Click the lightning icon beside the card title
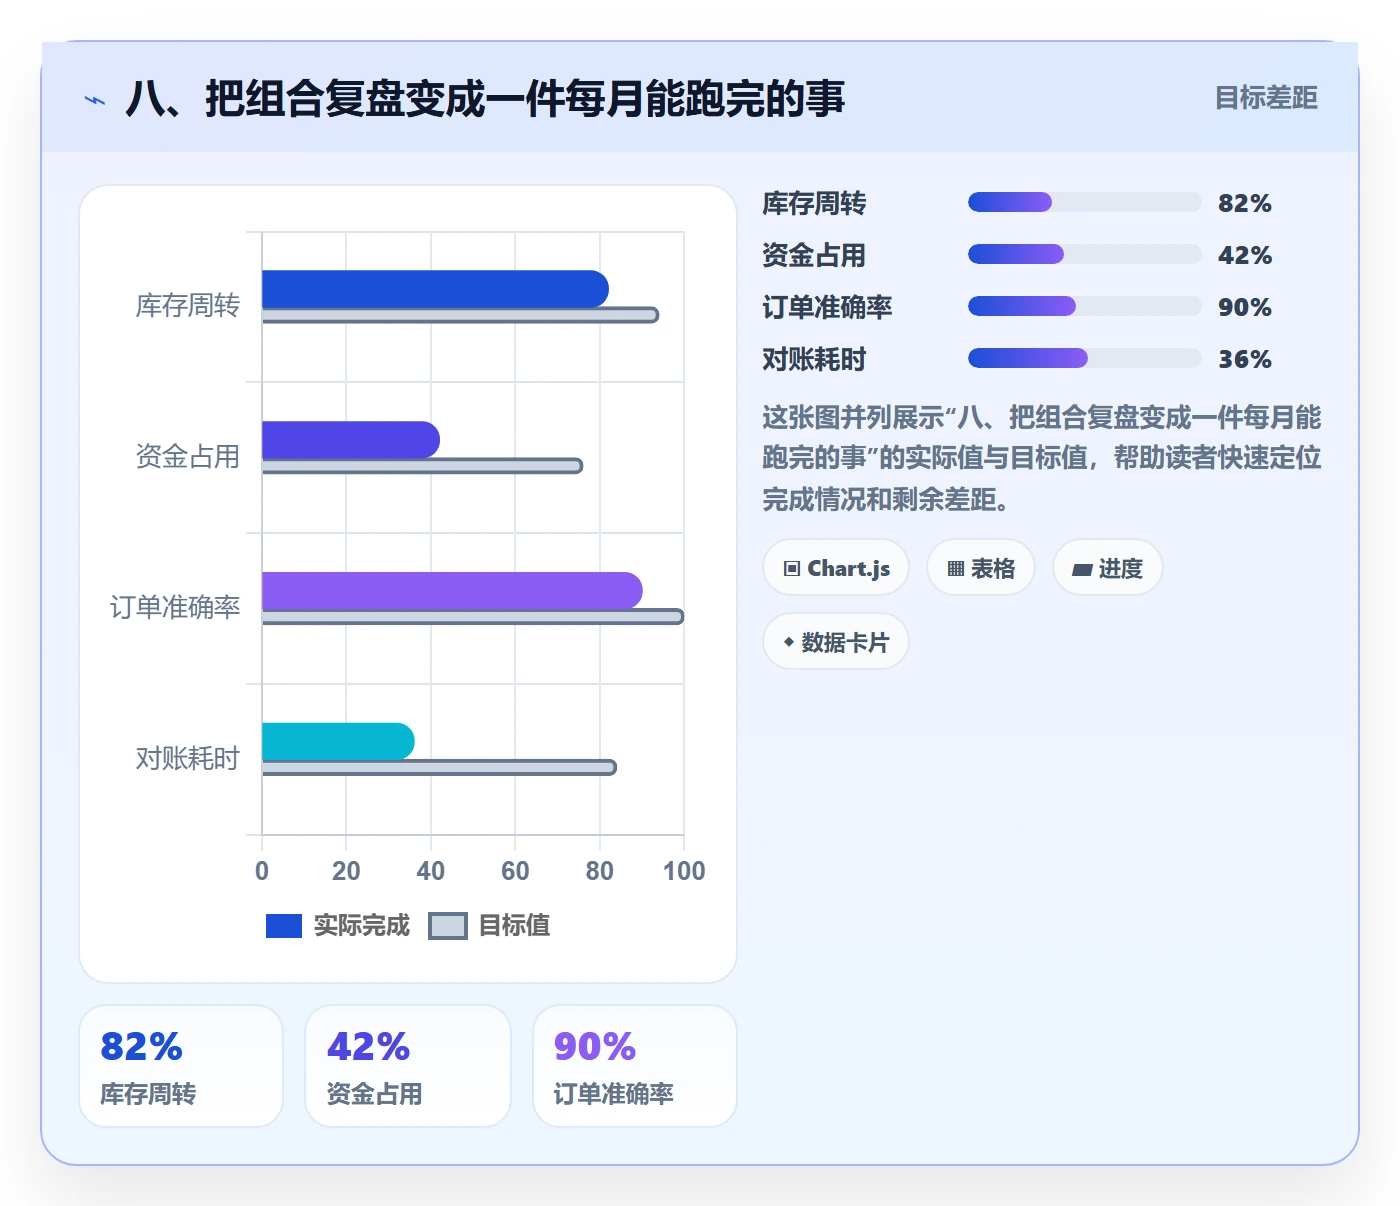 click(95, 100)
